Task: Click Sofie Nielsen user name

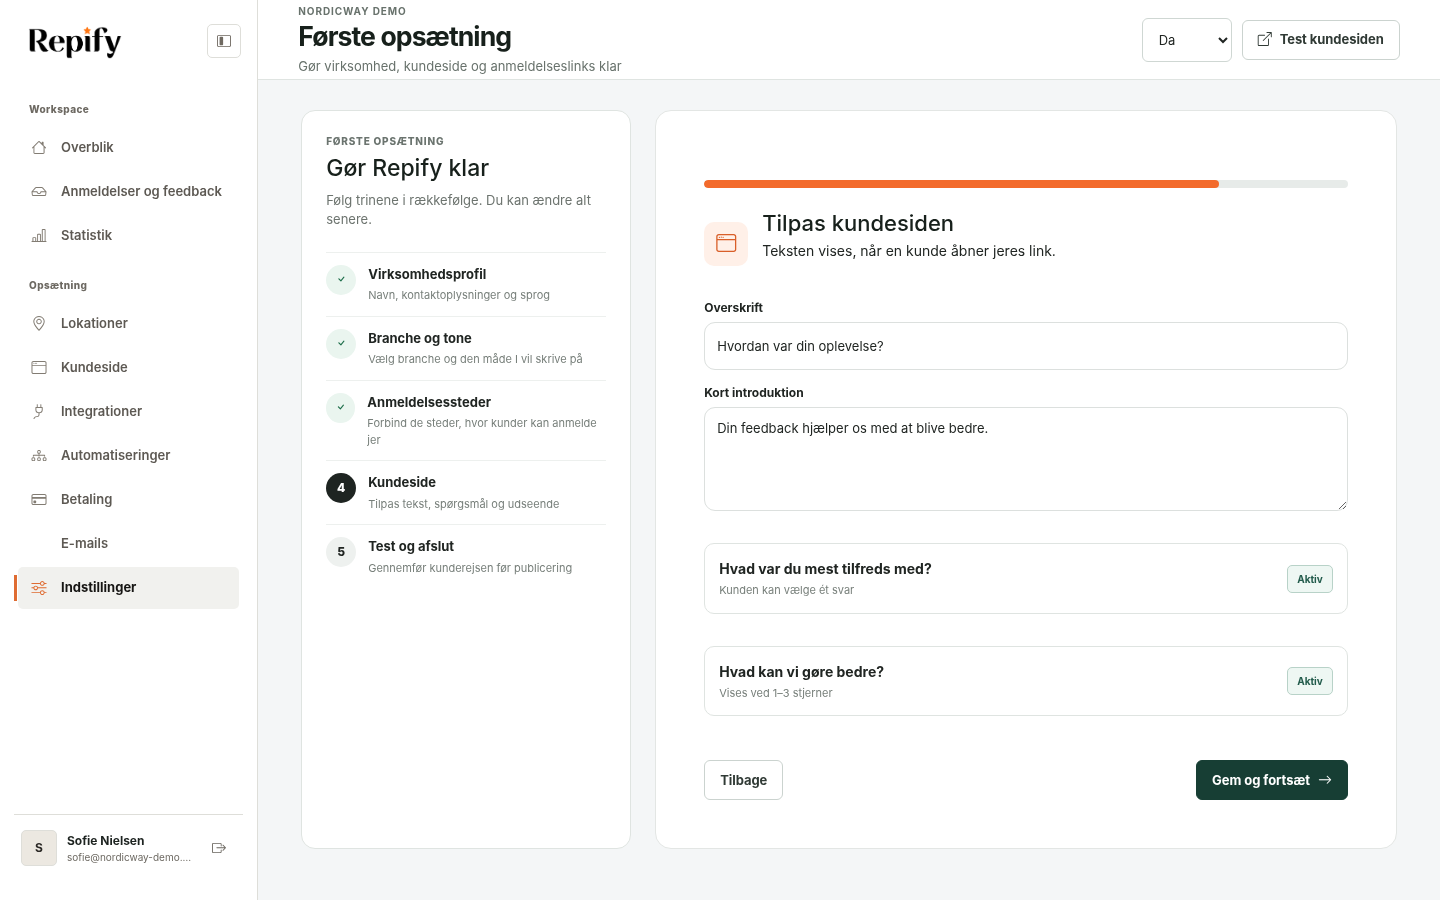Action: [105, 841]
